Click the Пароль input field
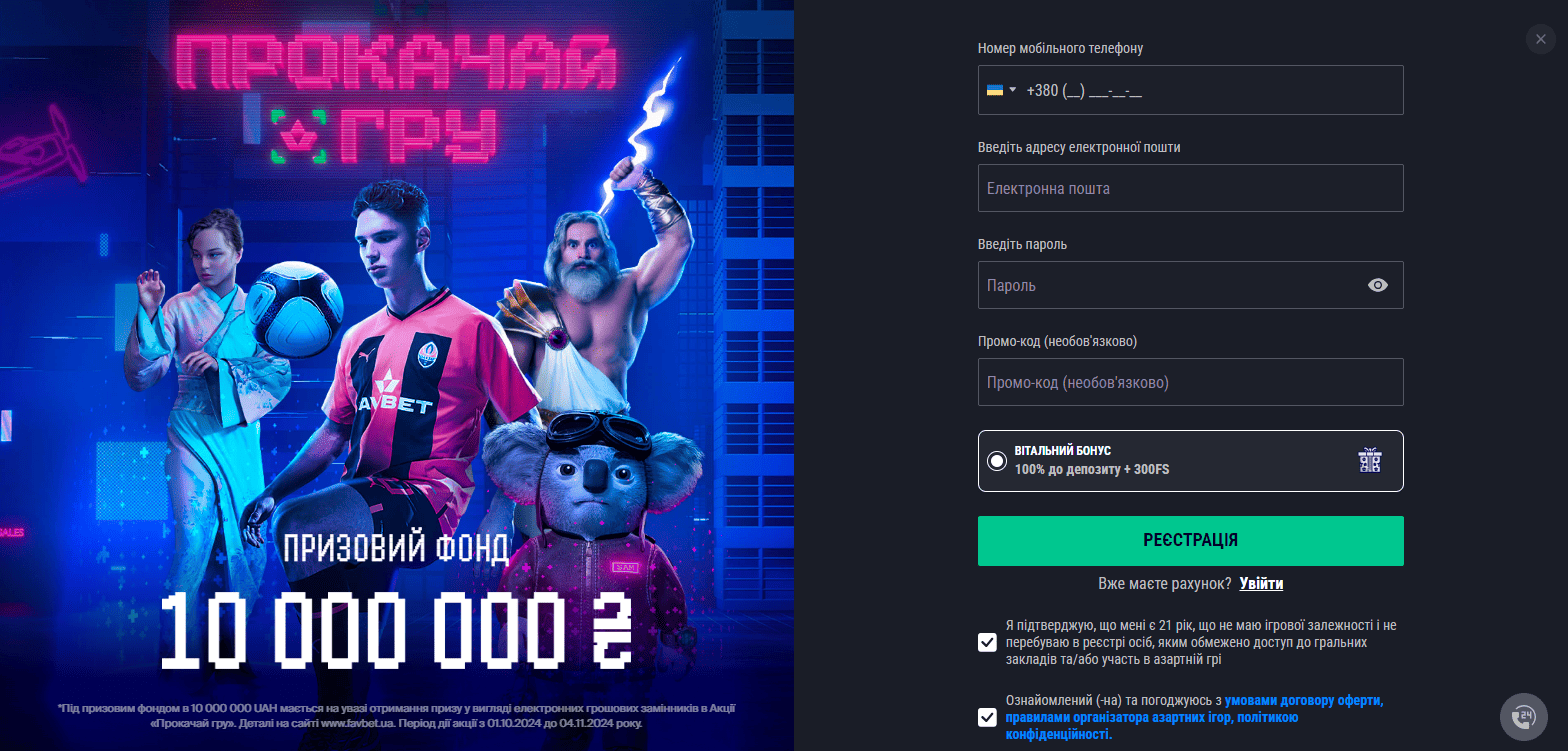This screenshot has height=751, width=1568. click(x=1190, y=285)
